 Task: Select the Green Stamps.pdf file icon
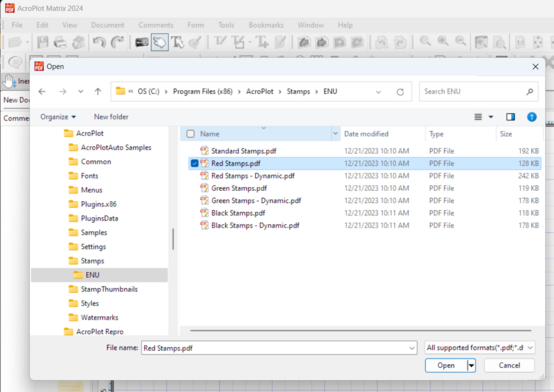point(204,188)
